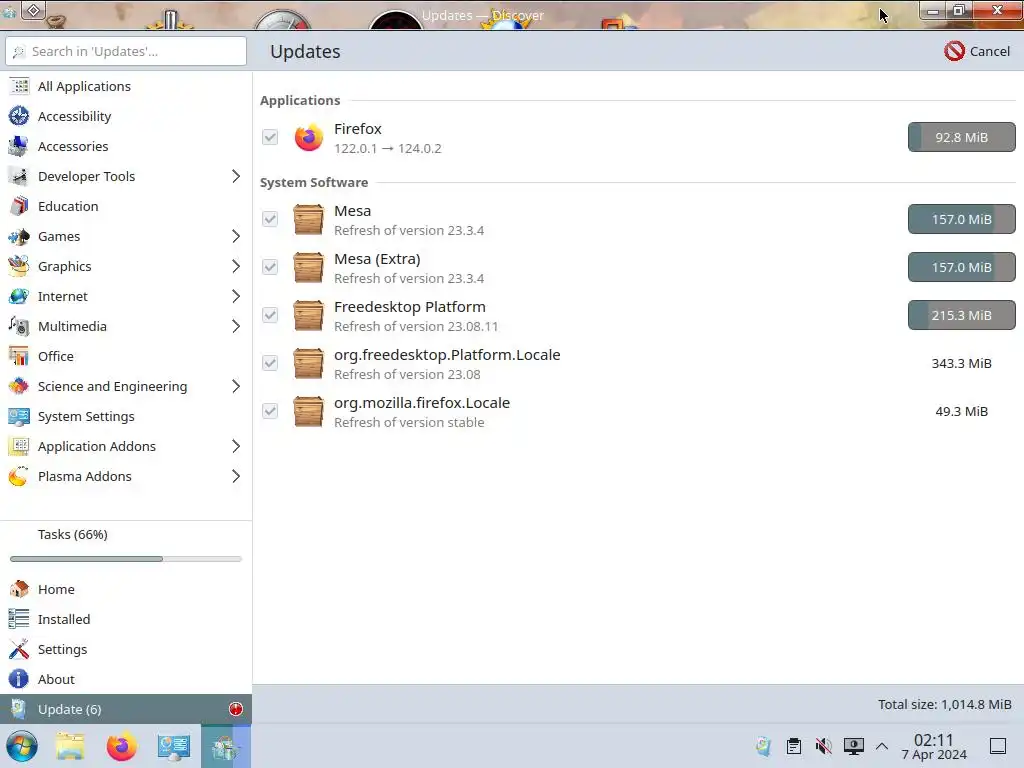1024x768 pixels.
Task: Click the Tasks progress bar
Action: point(126,559)
